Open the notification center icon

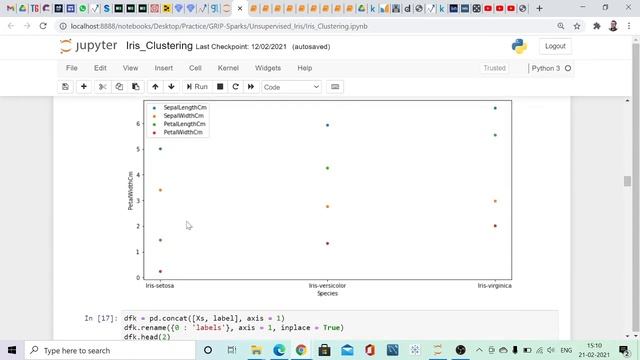pyautogui.click(x=624, y=350)
